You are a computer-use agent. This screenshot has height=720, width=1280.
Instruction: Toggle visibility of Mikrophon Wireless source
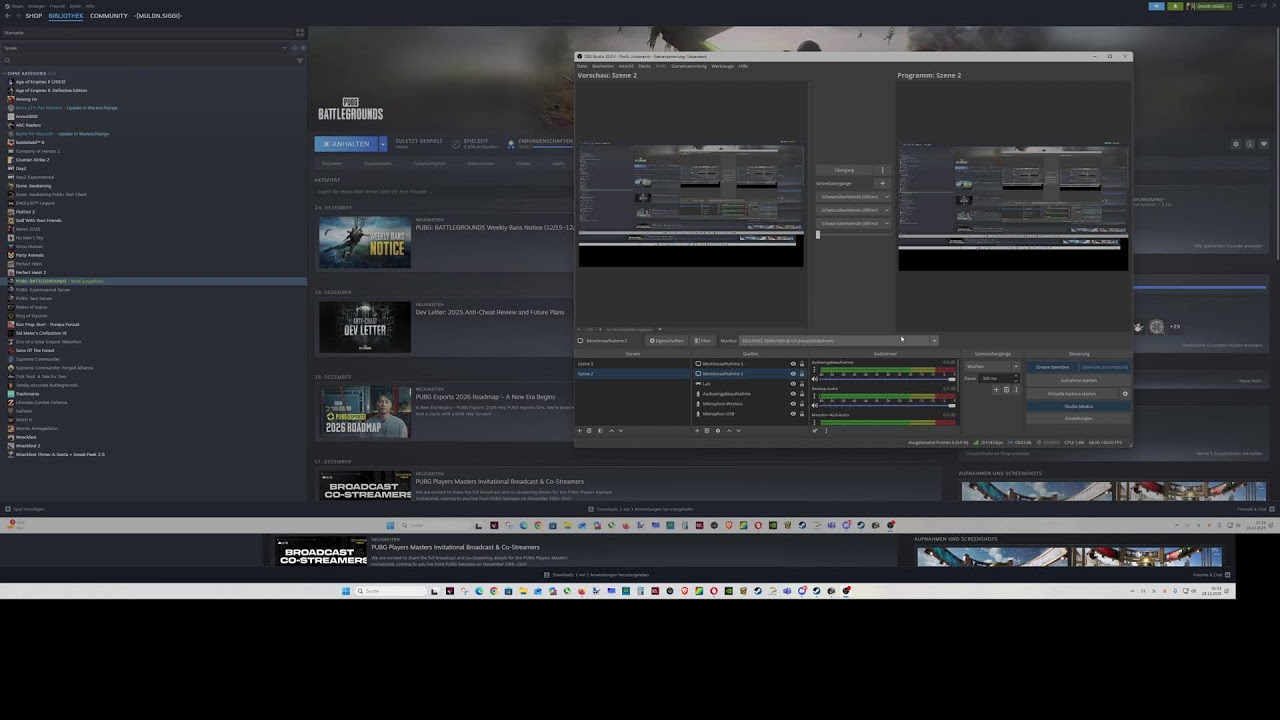(793, 404)
